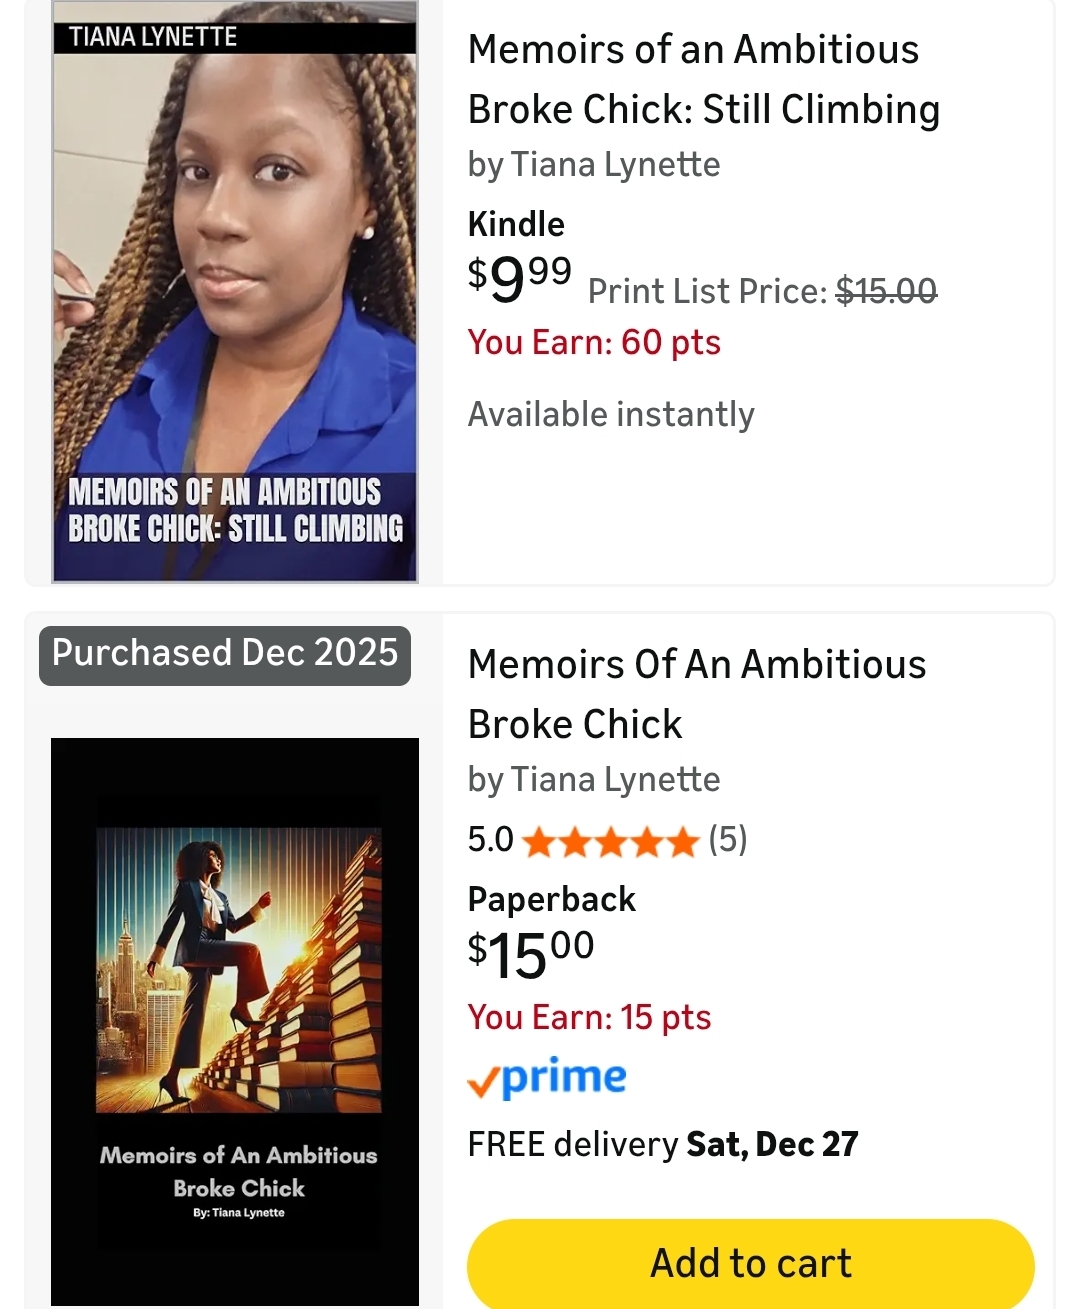
Task: Select the Paperback format link
Action: 552,899
